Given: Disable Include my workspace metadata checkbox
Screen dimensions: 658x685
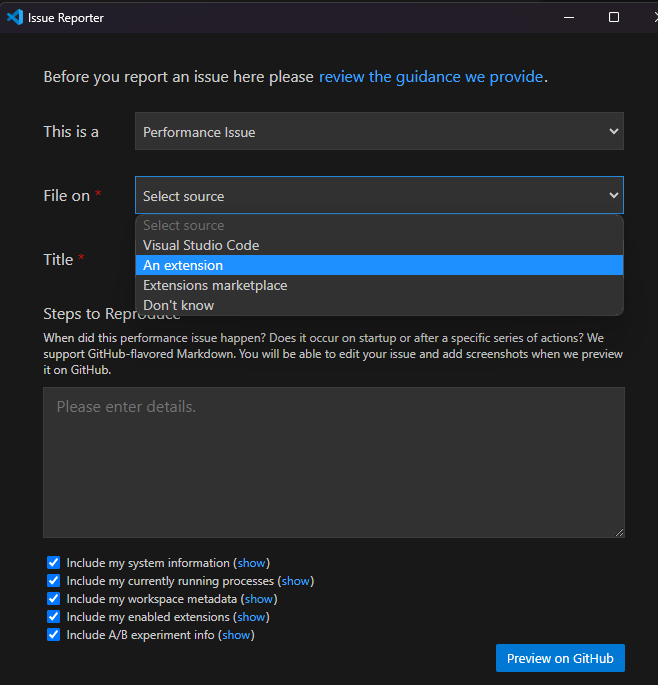Looking at the screenshot, I should pyautogui.click(x=54, y=599).
